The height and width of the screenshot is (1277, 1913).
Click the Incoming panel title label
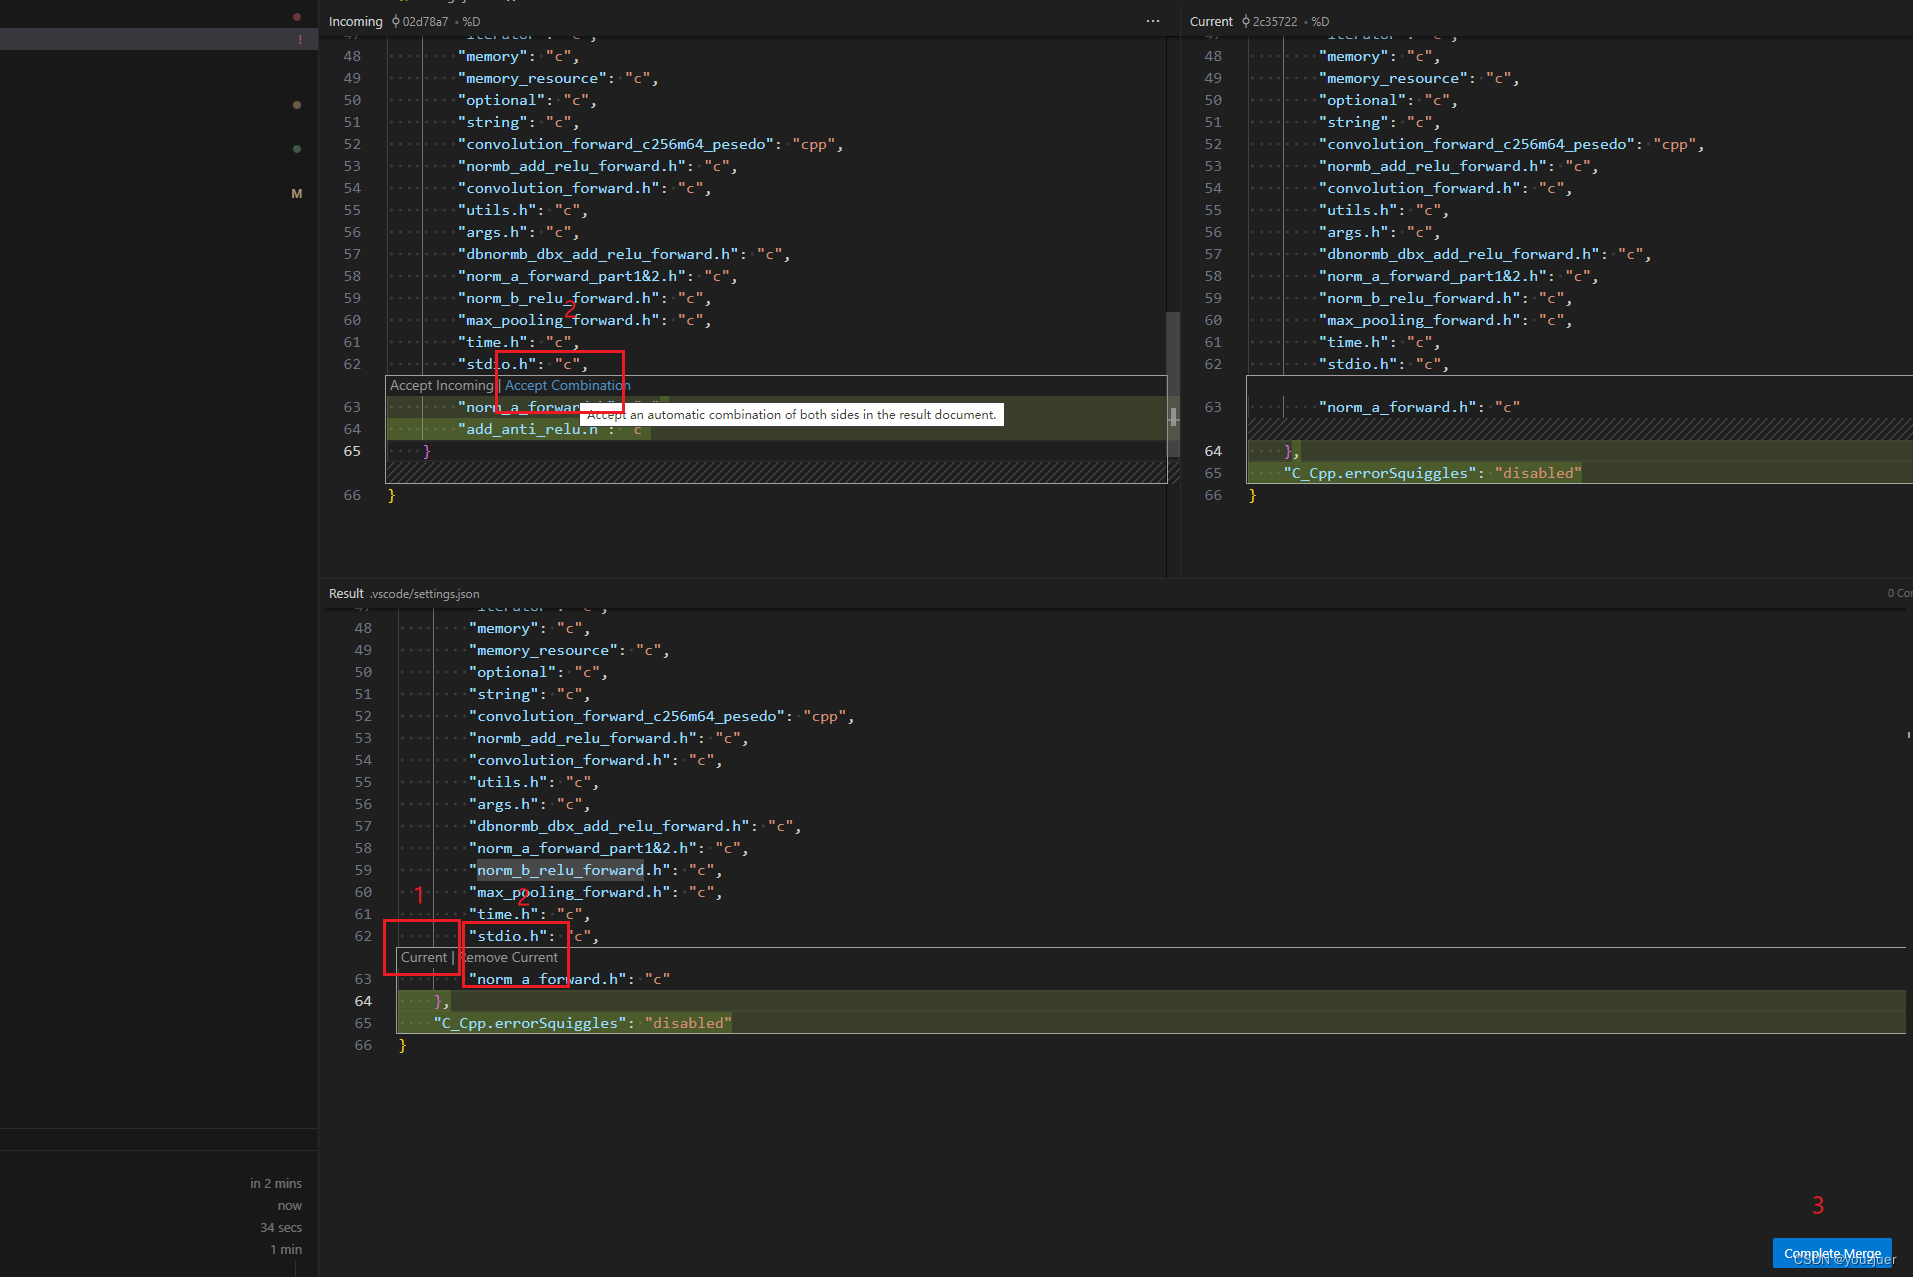point(355,21)
